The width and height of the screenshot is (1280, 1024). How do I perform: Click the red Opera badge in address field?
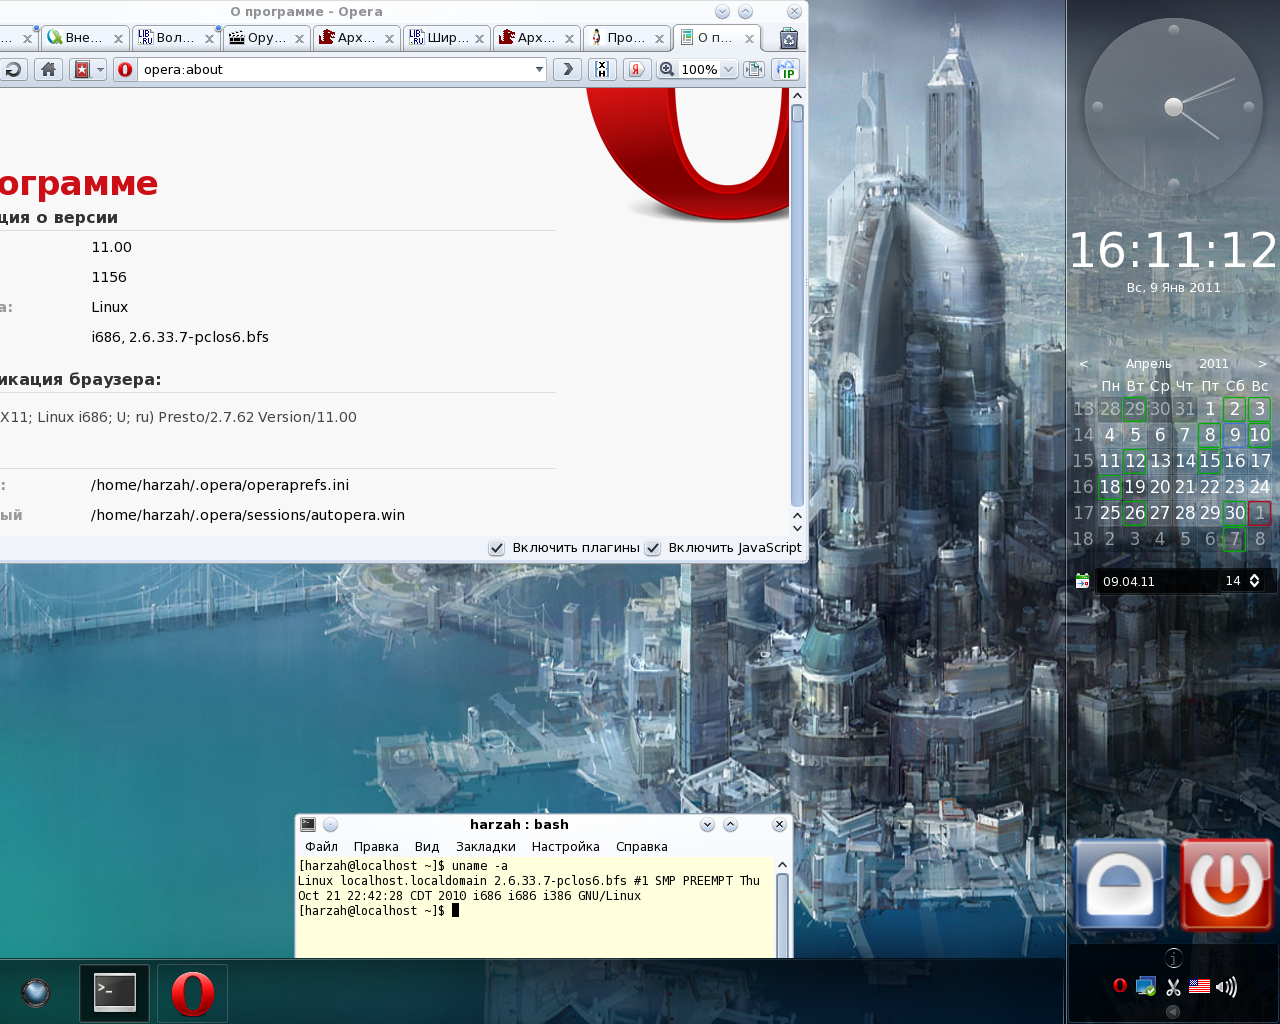point(125,69)
